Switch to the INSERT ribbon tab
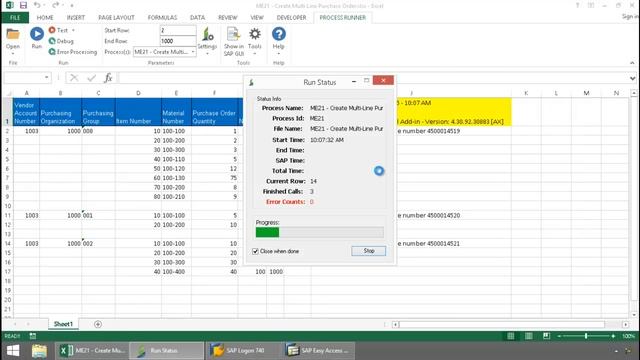This screenshot has height=360, width=640. coord(76,18)
